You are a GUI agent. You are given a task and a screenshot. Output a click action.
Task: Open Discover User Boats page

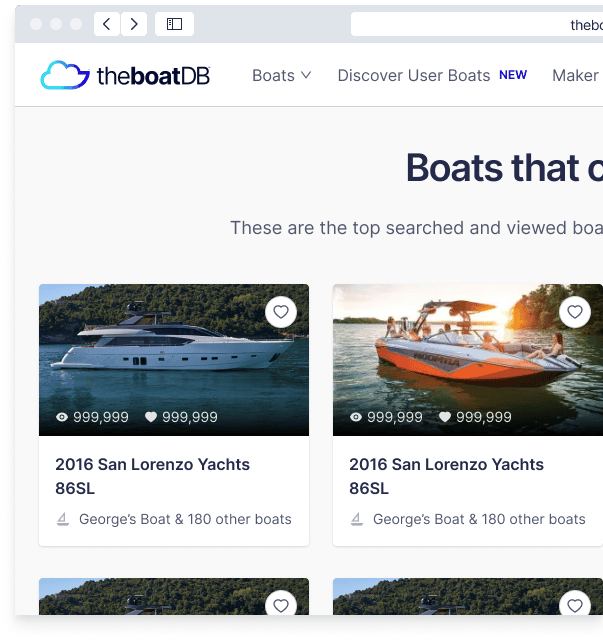point(414,76)
